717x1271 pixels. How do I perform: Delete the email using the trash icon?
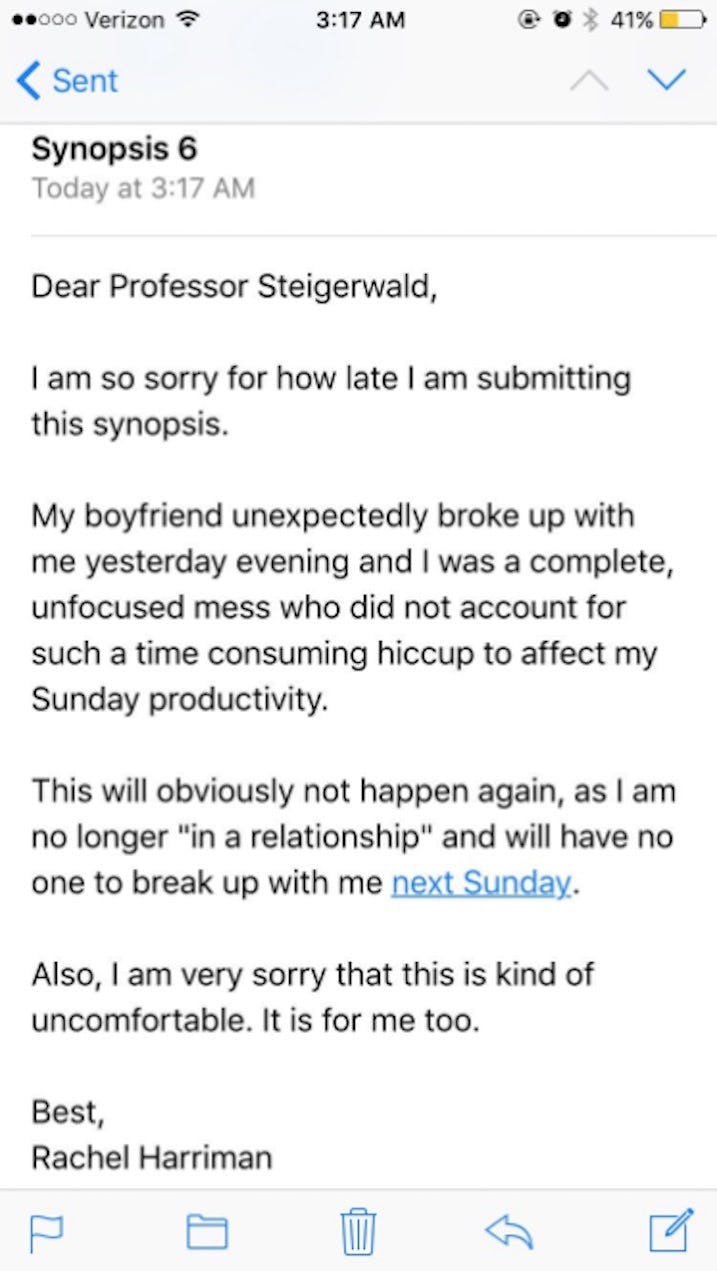[358, 1231]
